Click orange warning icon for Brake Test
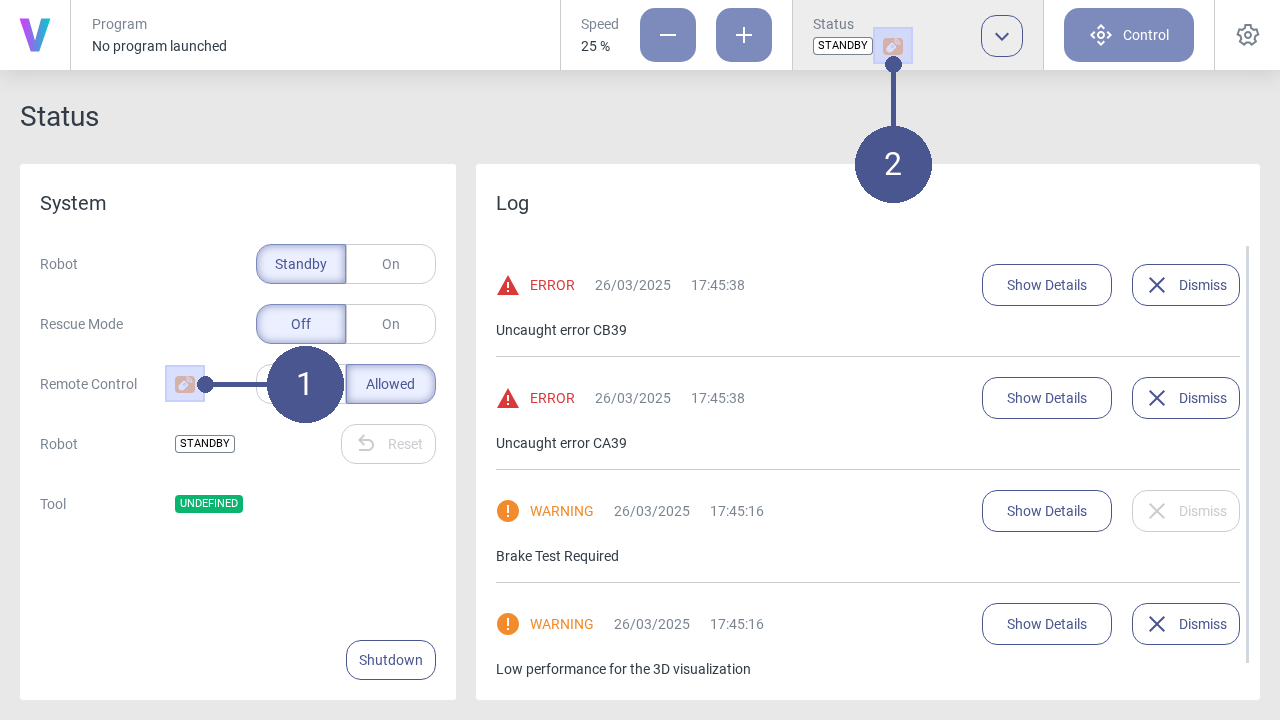The image size is (1280, 720). point(508,511)
